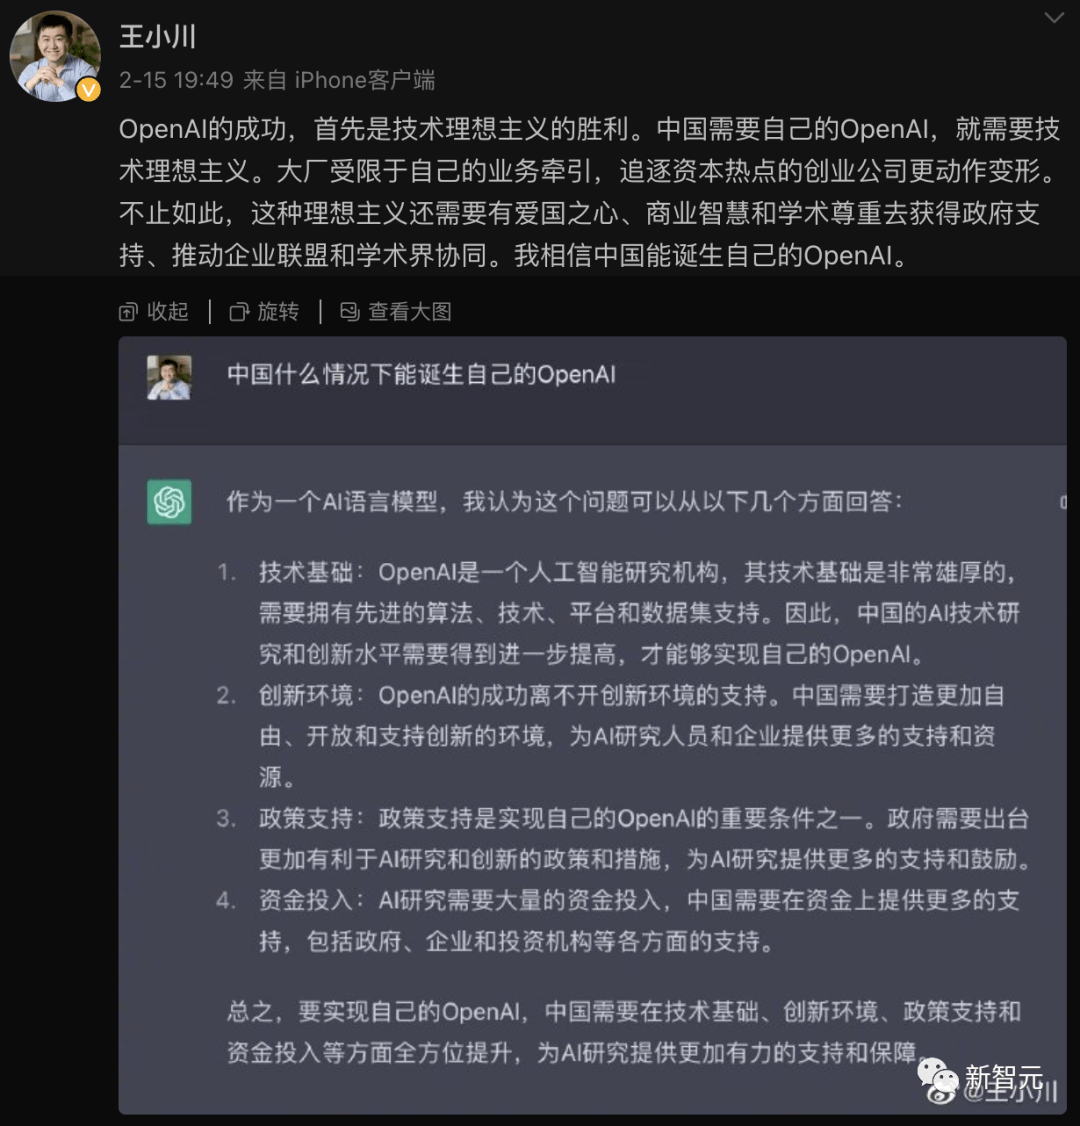The height and width of the screenshot is (1126, 1080).
Task: Open full-size view via 查看大图
Action: [396, 312]
